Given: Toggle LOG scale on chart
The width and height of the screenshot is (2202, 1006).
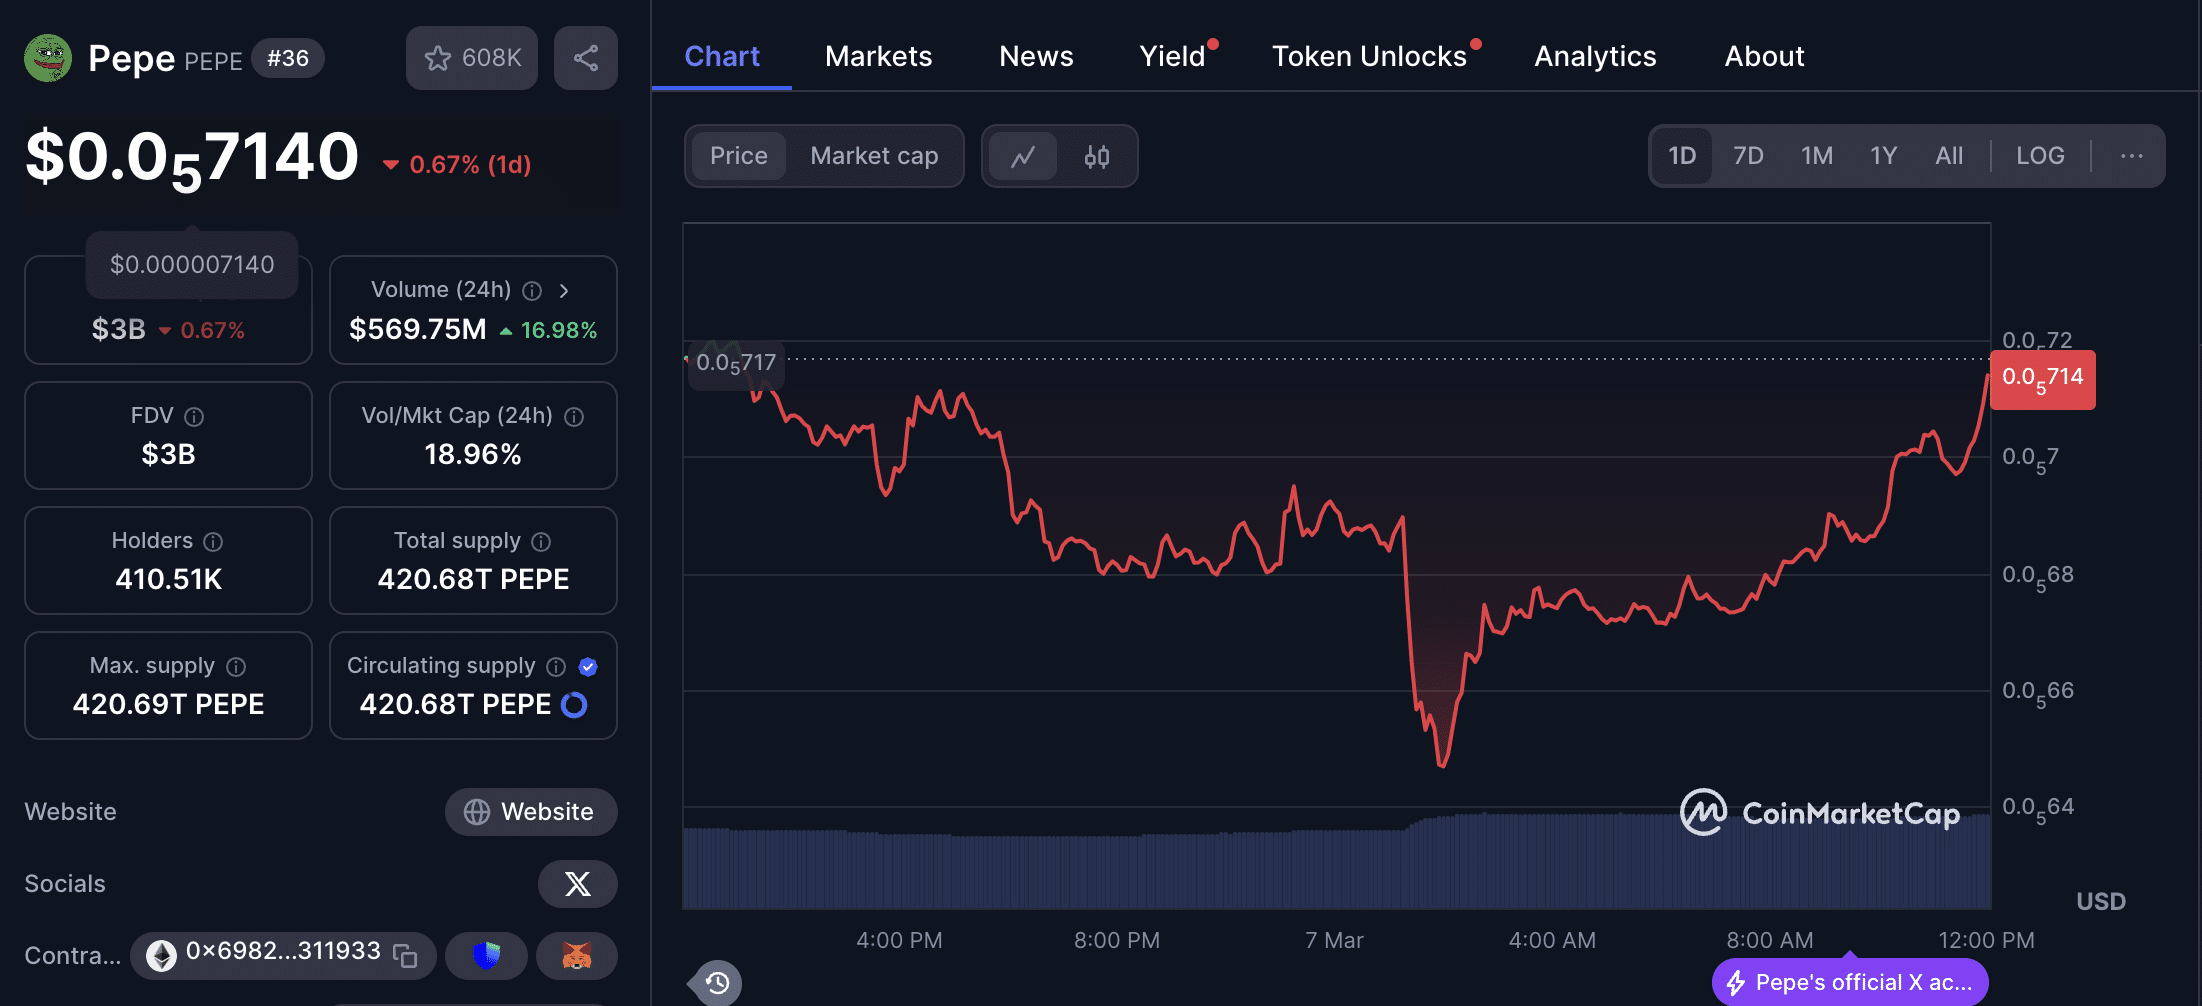Looking at the screenshot, I should coord(2040,156).
